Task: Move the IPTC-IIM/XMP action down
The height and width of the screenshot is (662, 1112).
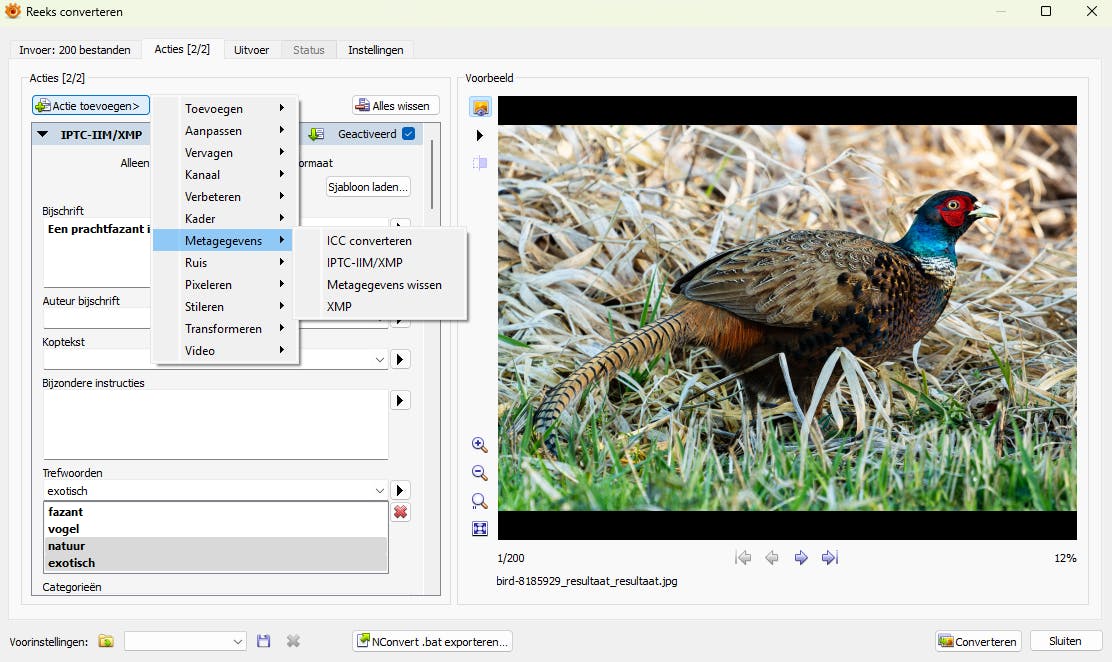Action: pos(316,134)
